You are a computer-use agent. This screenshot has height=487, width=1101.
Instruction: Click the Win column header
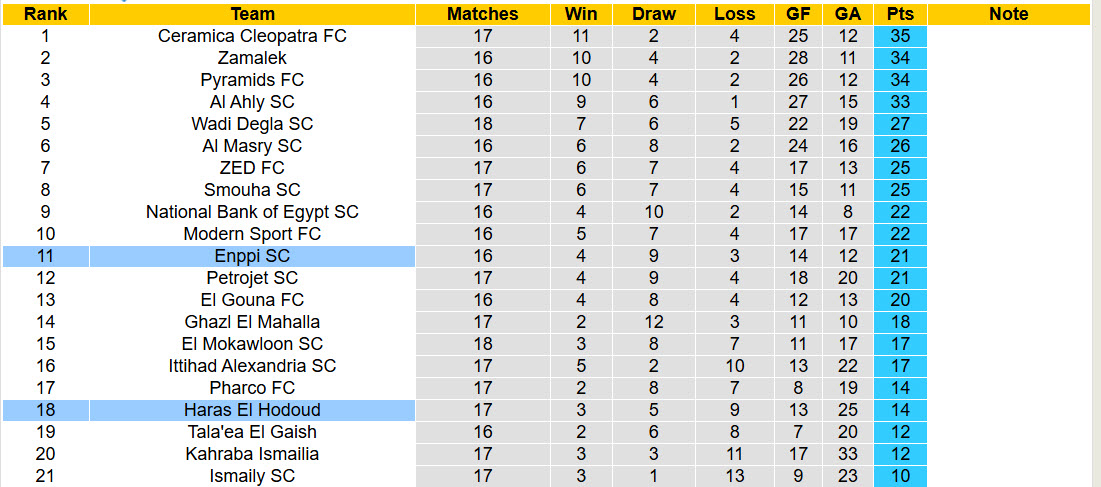click(x=581, y=14)
